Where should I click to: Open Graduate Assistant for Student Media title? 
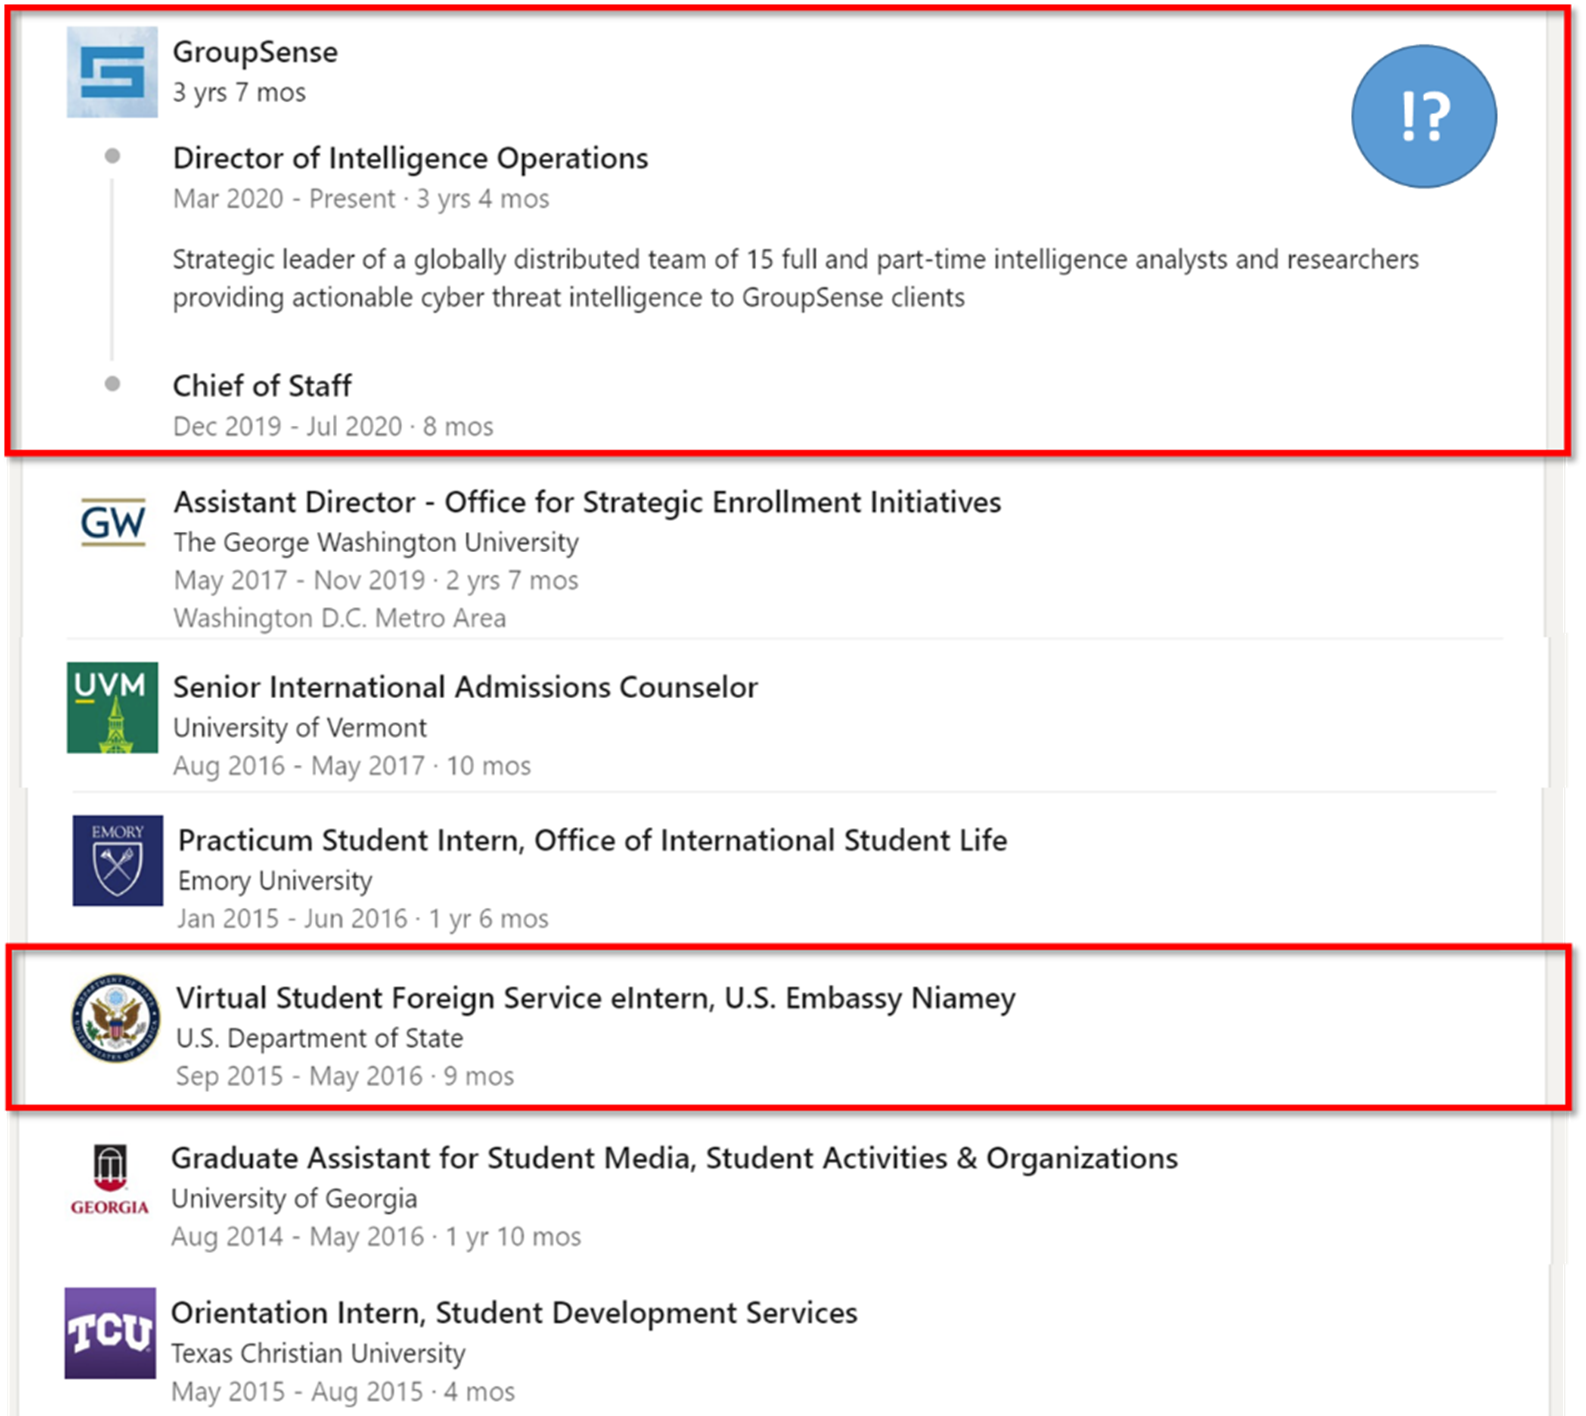[674, 1158]
